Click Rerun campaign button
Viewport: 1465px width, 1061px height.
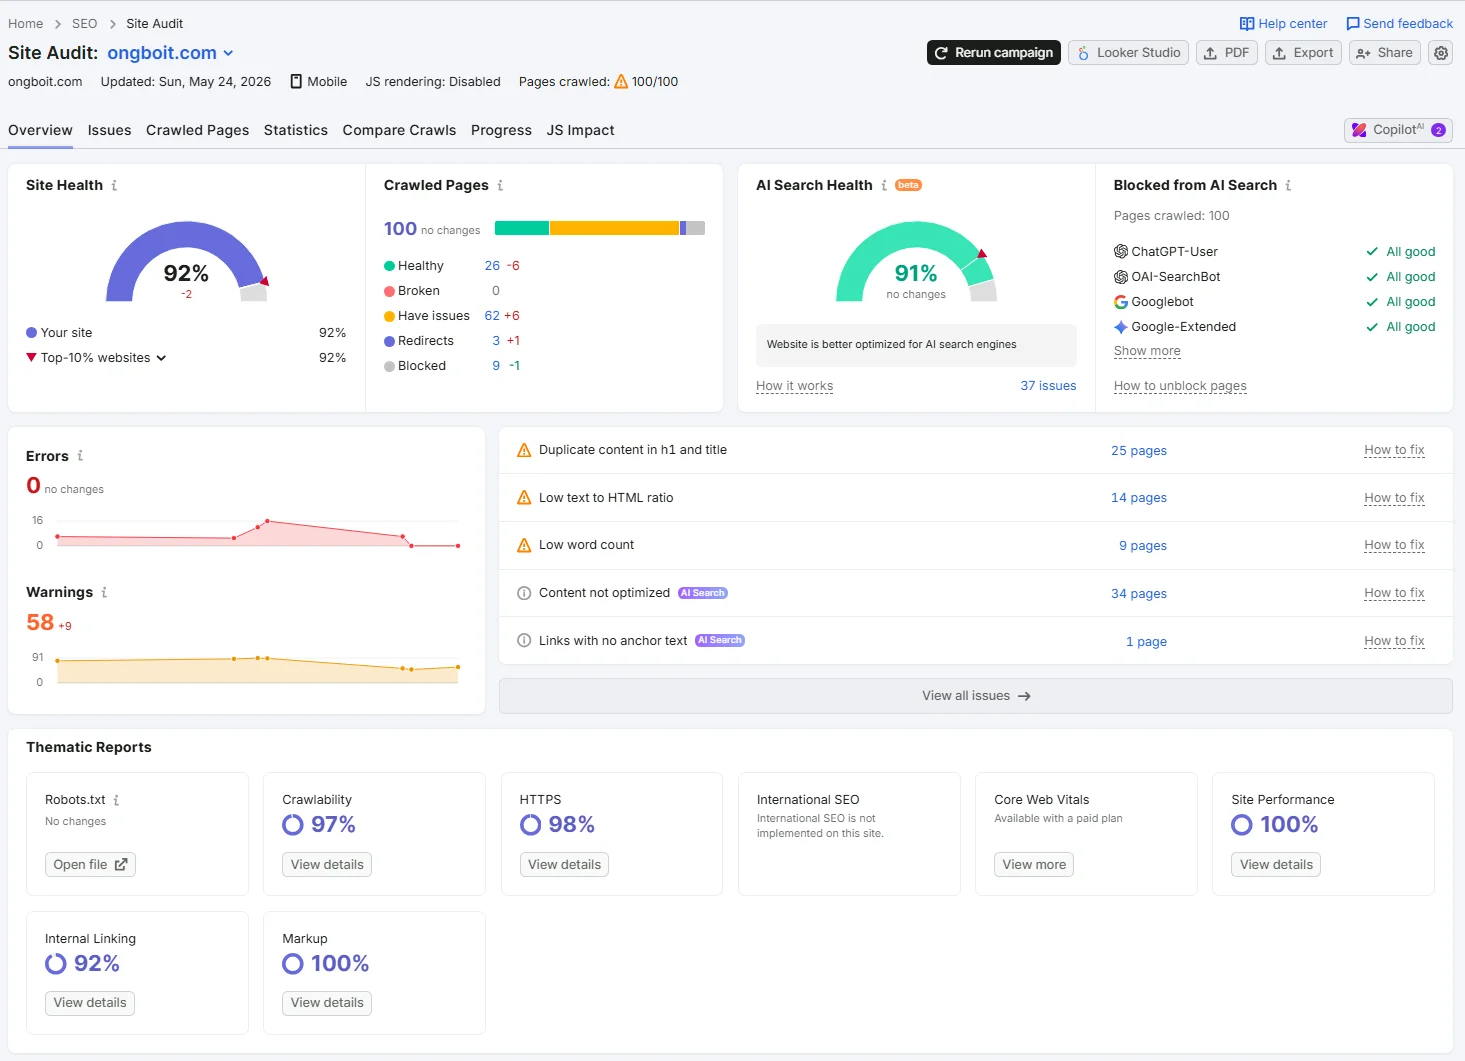[x=994, y=53]
